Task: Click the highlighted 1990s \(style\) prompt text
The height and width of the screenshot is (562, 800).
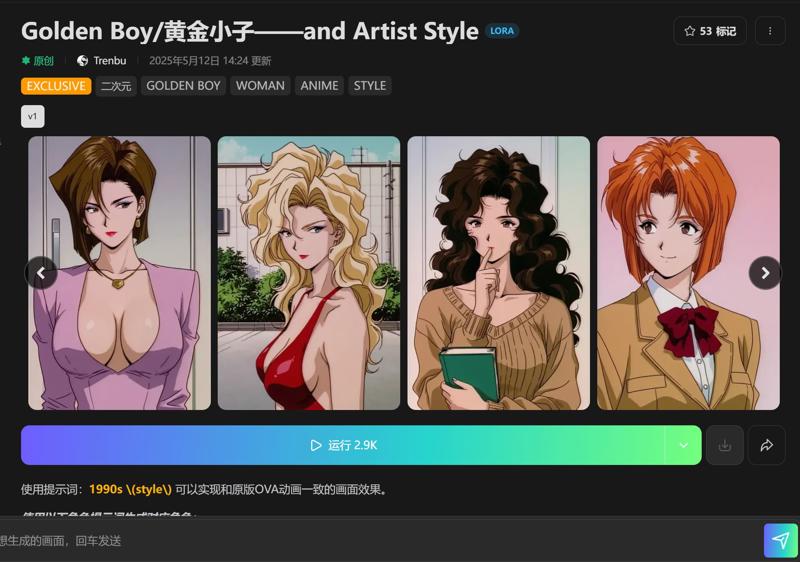Action: pyautogui.click(x=130, y=490)
